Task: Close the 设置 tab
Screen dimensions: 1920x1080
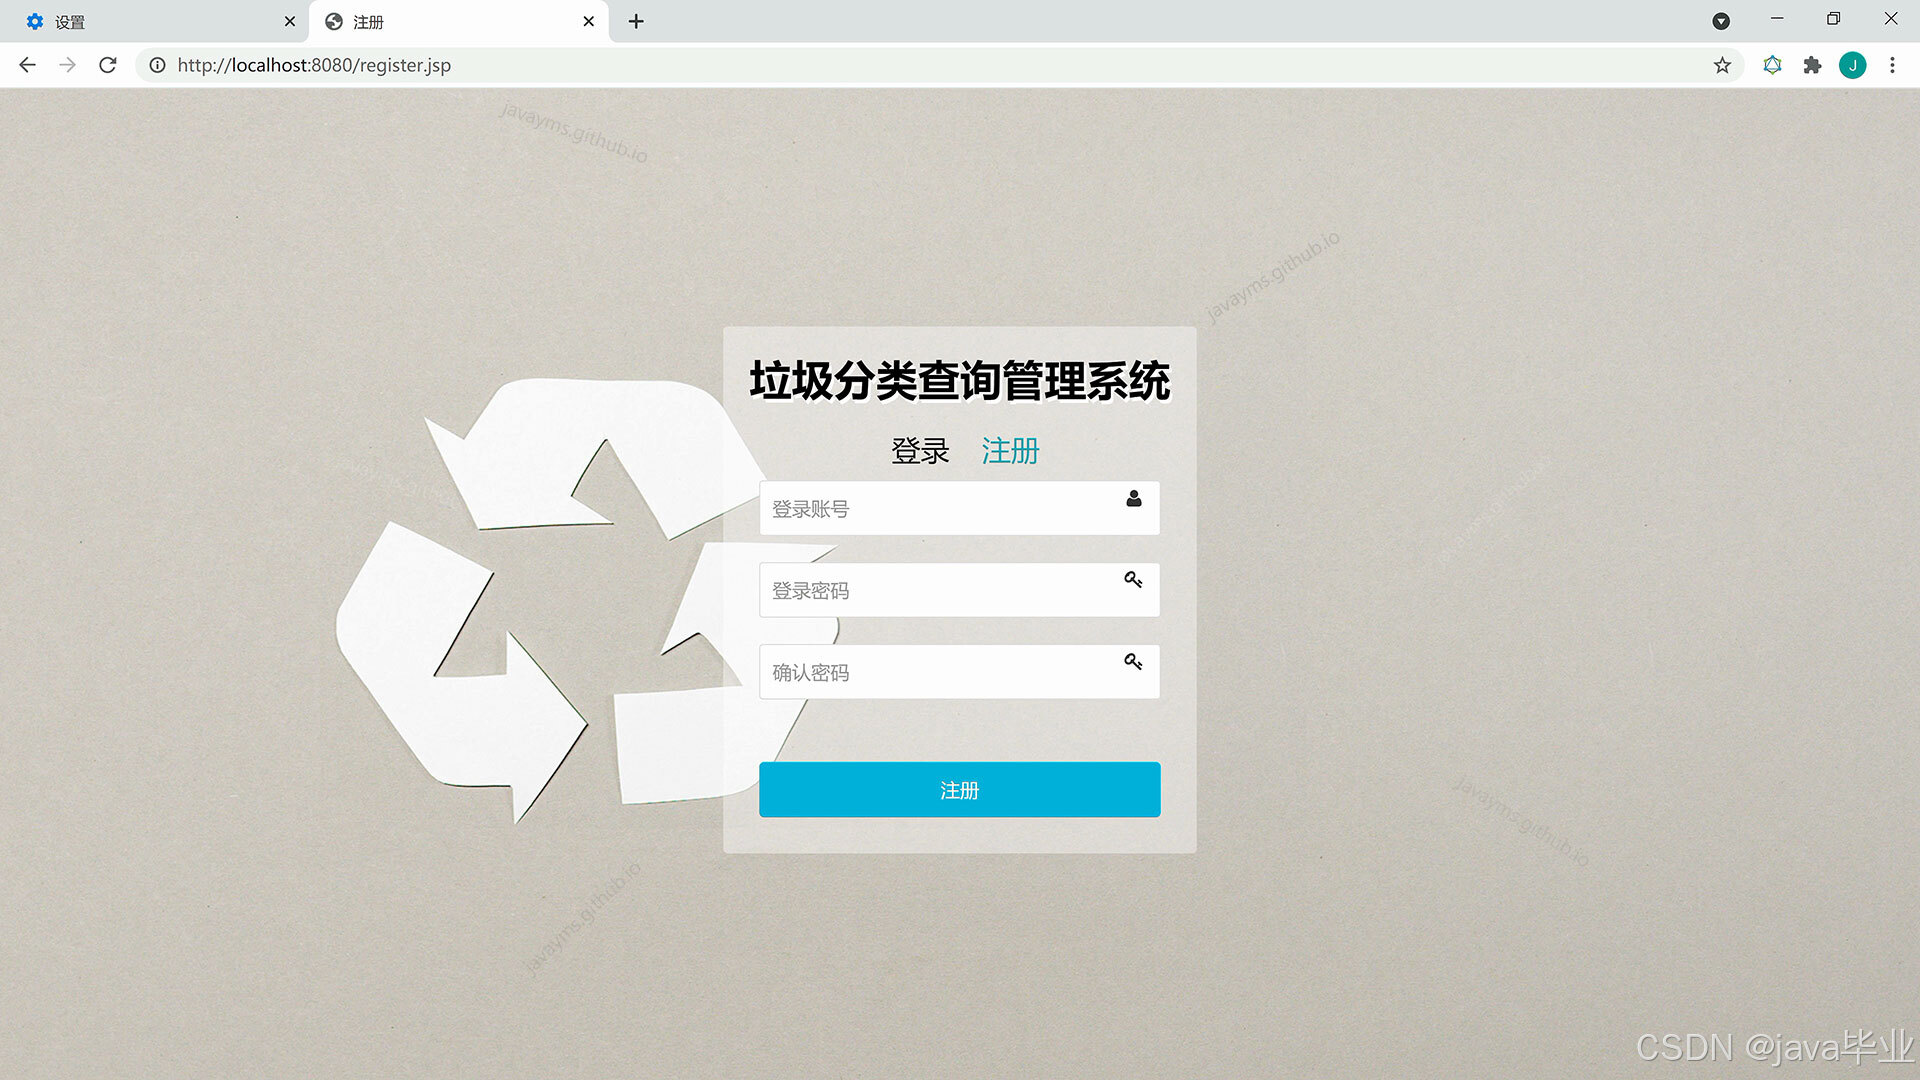Action: coord(290,21)
